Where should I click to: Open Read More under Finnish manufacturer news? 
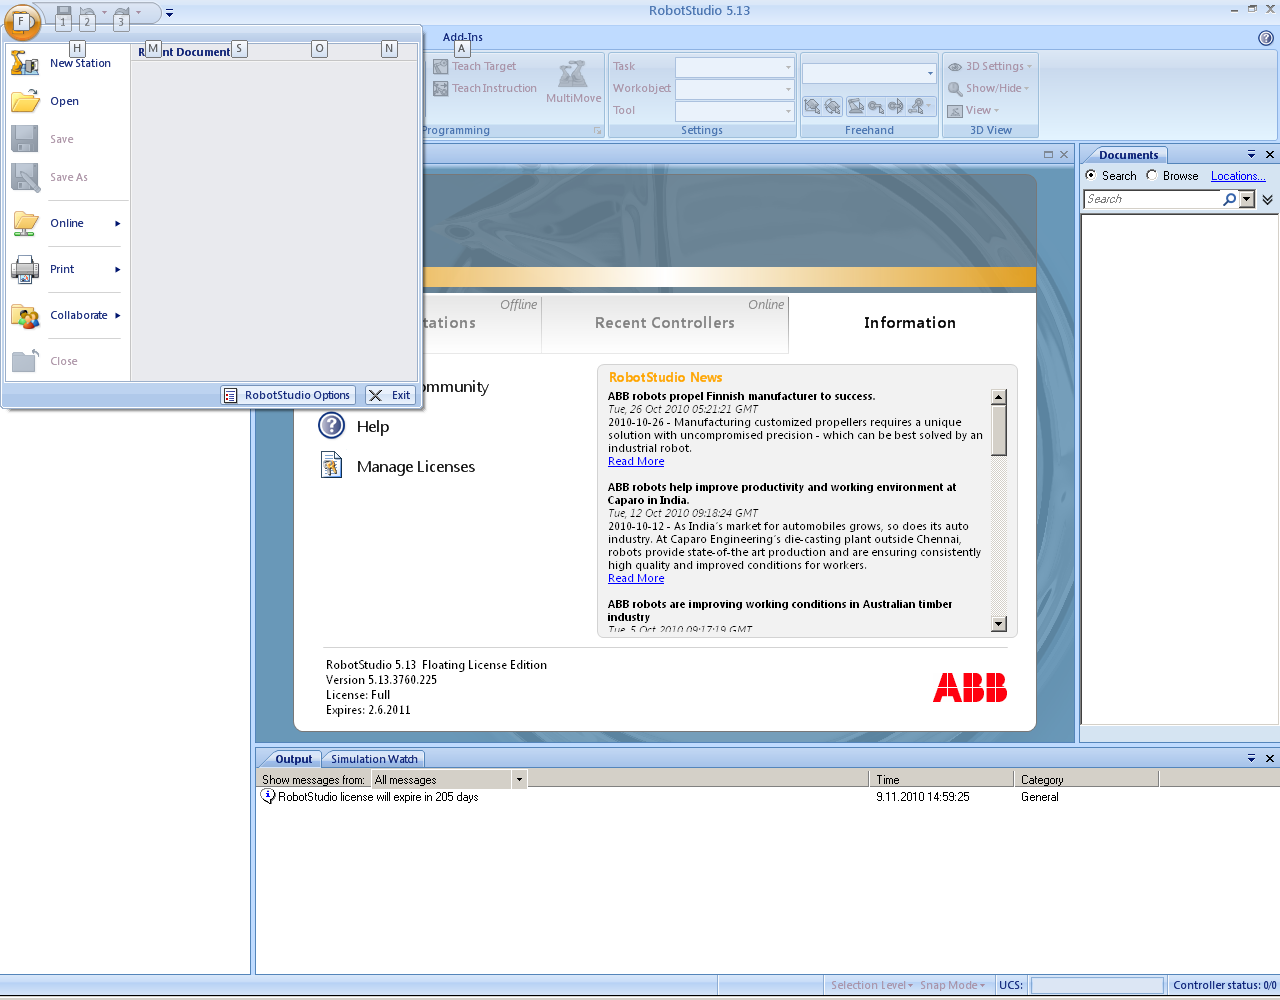[636, 461]
